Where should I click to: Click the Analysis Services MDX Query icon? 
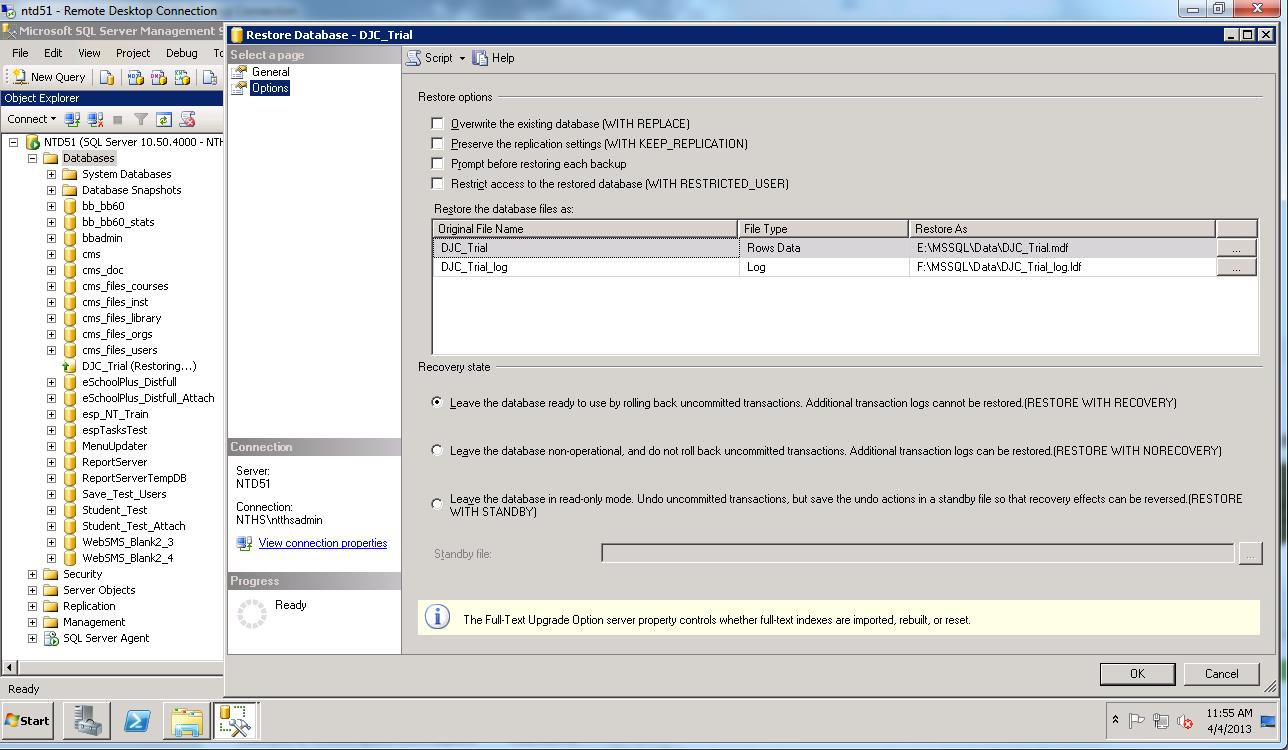135,77
